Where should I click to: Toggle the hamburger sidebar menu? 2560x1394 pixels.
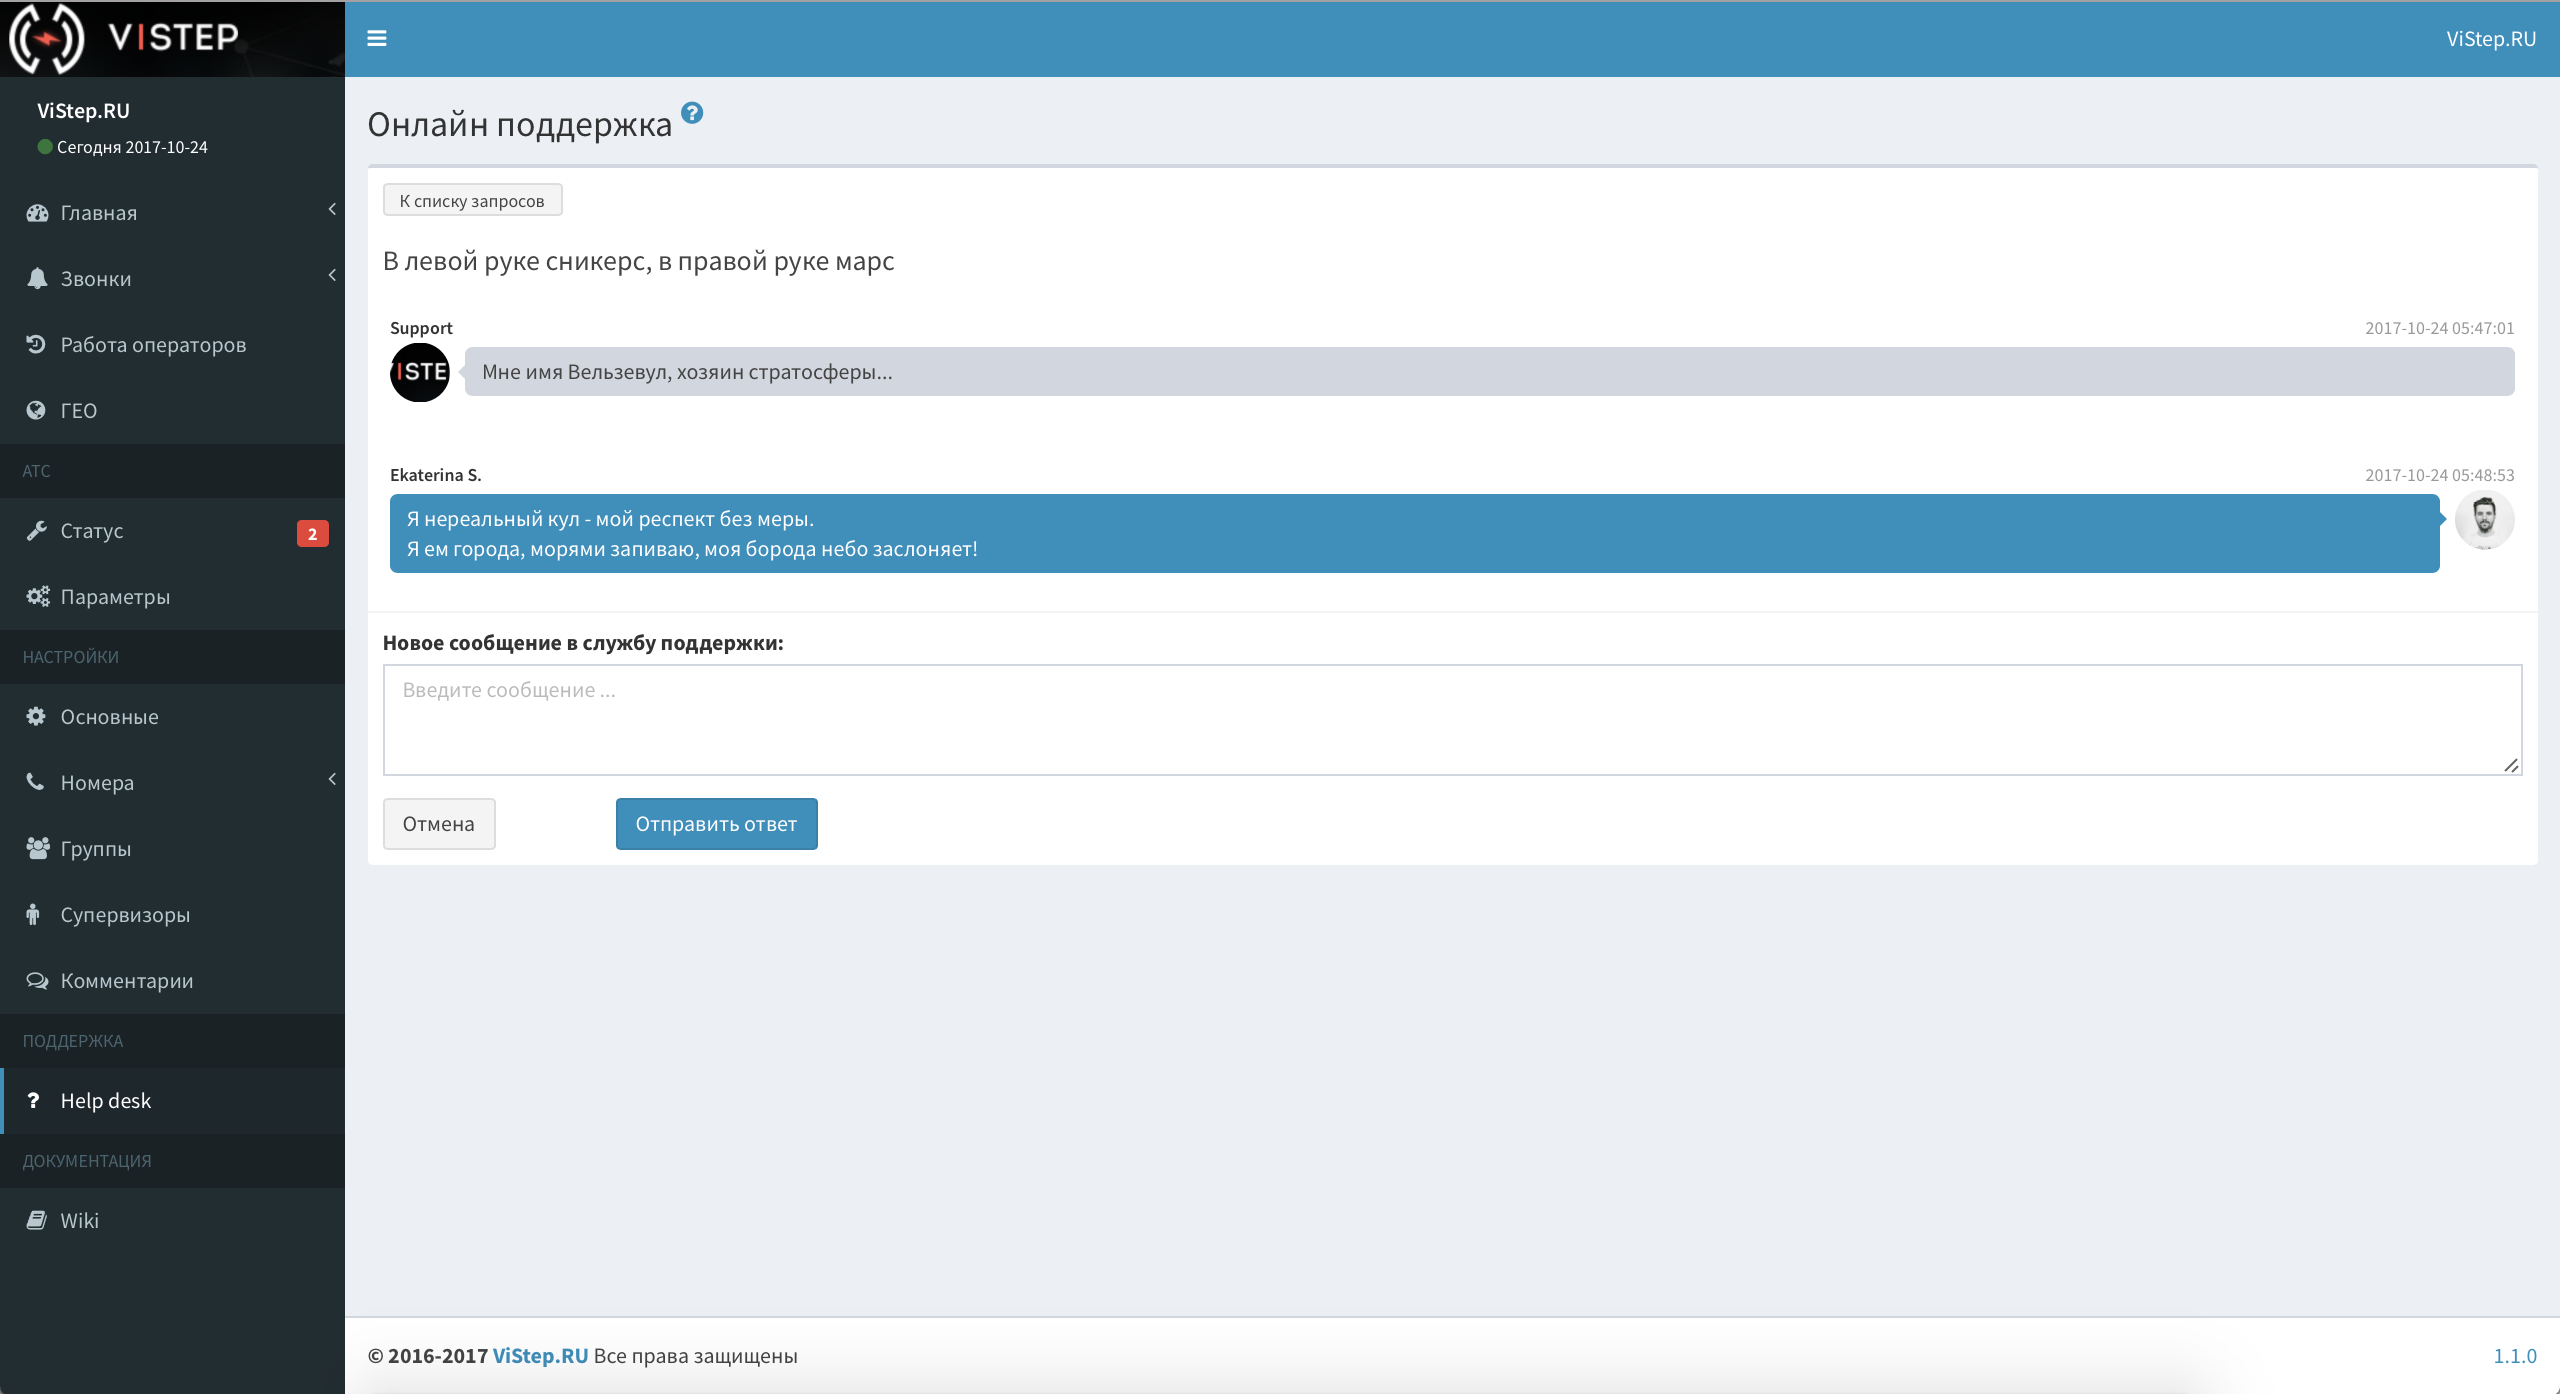[376, 38]
